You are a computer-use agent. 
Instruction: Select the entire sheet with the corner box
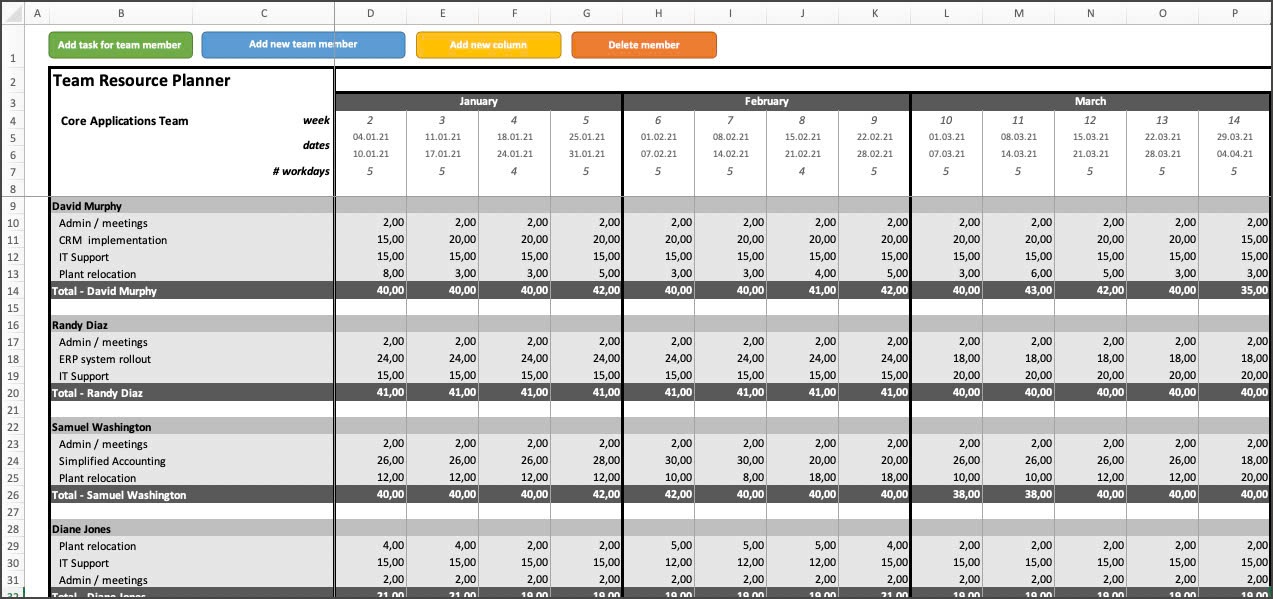(x=13, y=13)
